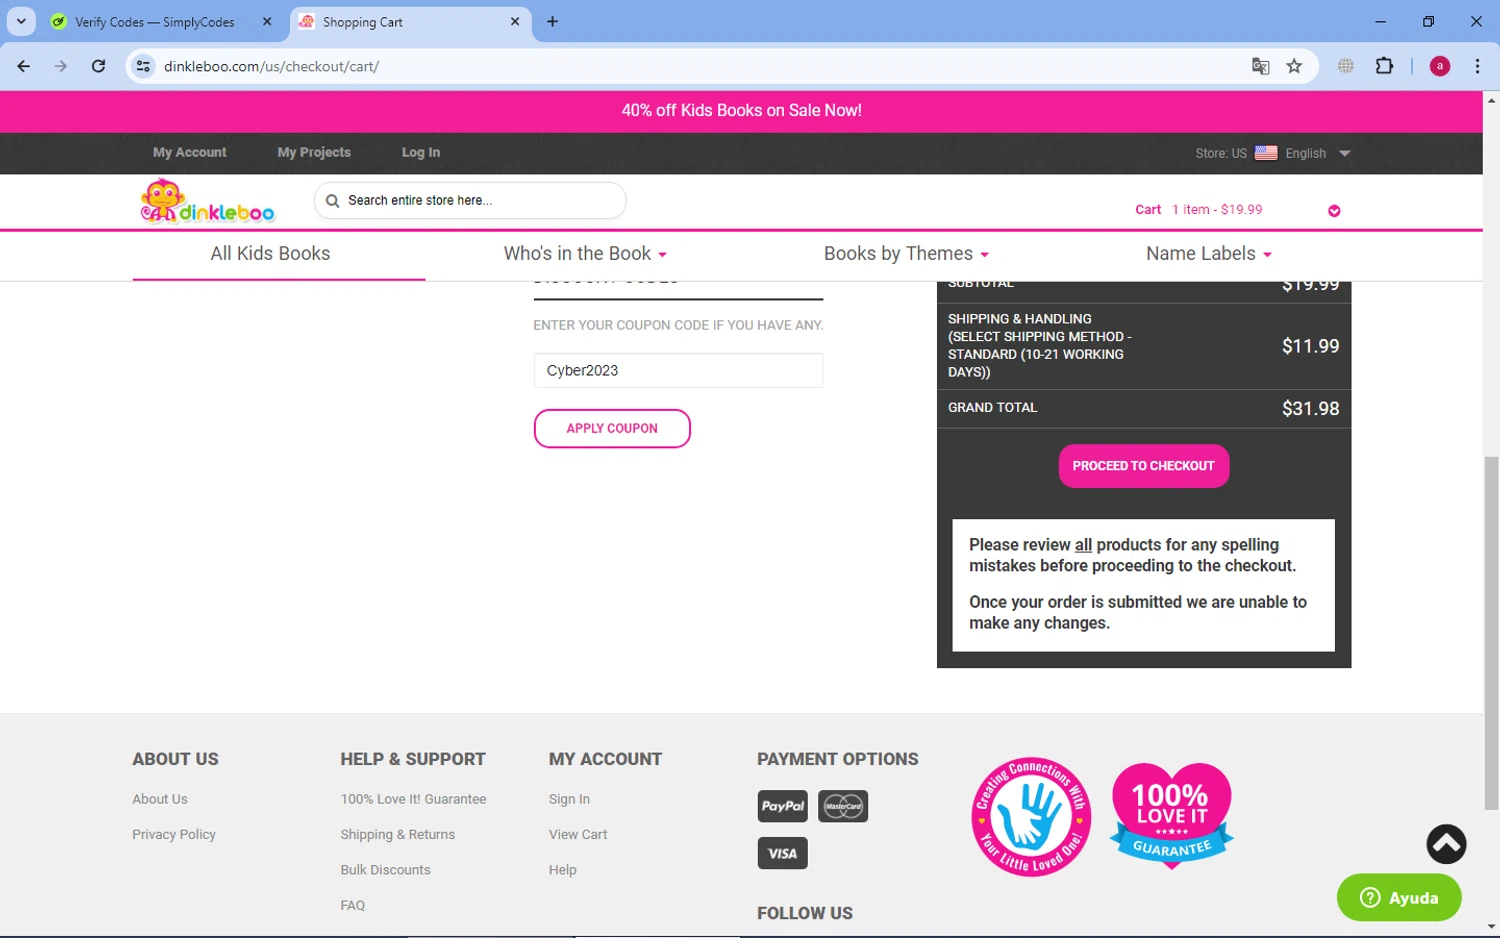Screen dimensions: 1500x938
Task: Click Proceed to Checkout button
Action: [1144, 466]
